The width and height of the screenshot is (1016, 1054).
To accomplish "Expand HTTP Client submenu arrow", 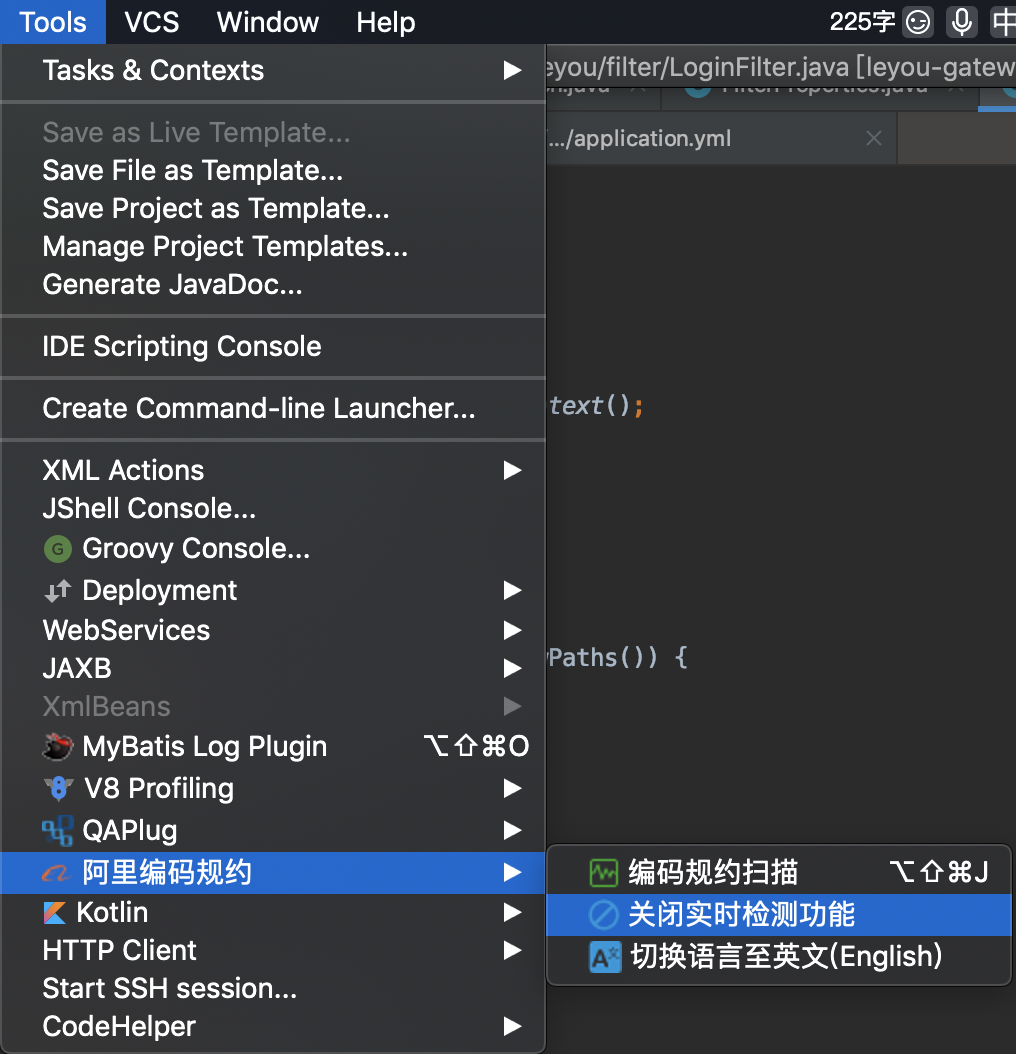I will pos(512,950).
